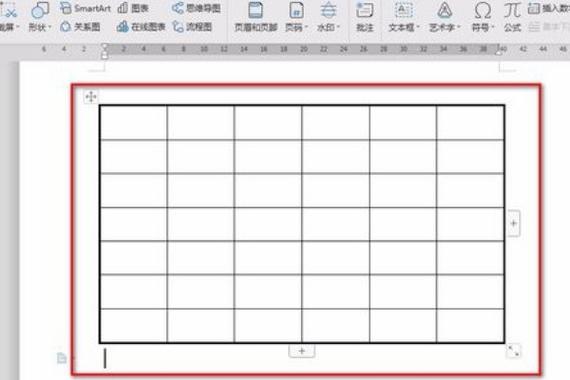Click the table move handle icon

(x=91, y=97)
